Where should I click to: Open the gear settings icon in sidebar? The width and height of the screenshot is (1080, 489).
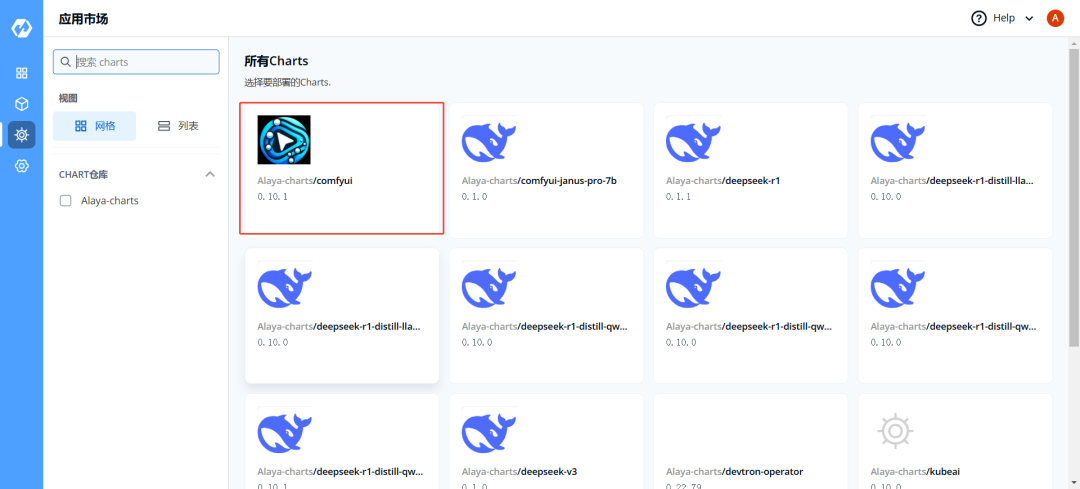(21, 166)
